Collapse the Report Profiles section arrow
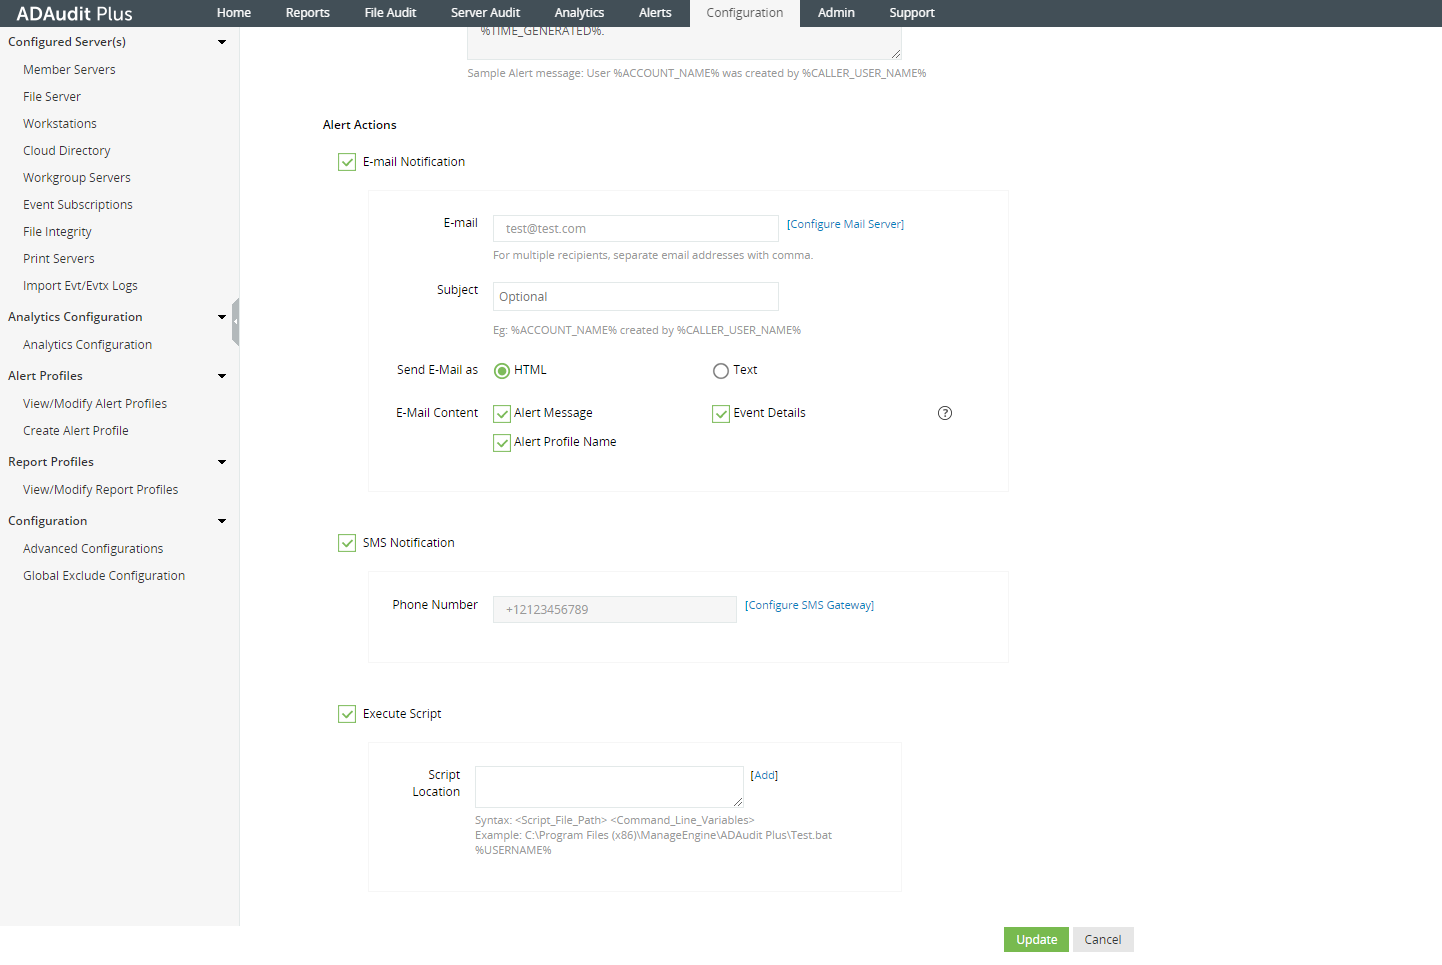The width and height of the screenshot is (1442, 965). click(x=222, y=462)
